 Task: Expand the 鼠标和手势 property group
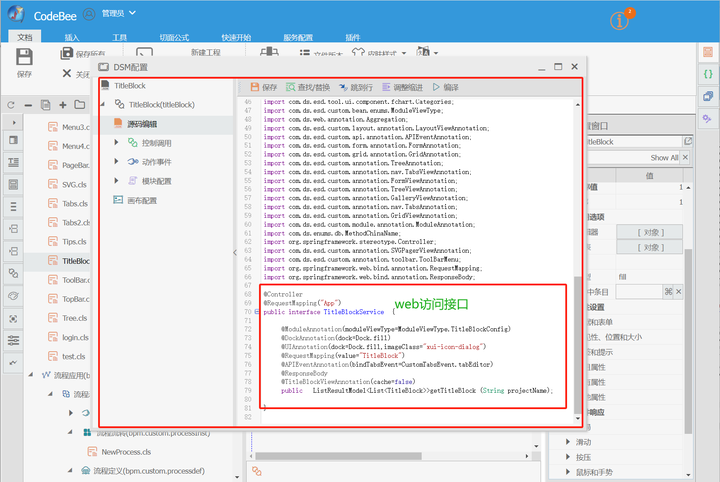click(x=568, y=472)
